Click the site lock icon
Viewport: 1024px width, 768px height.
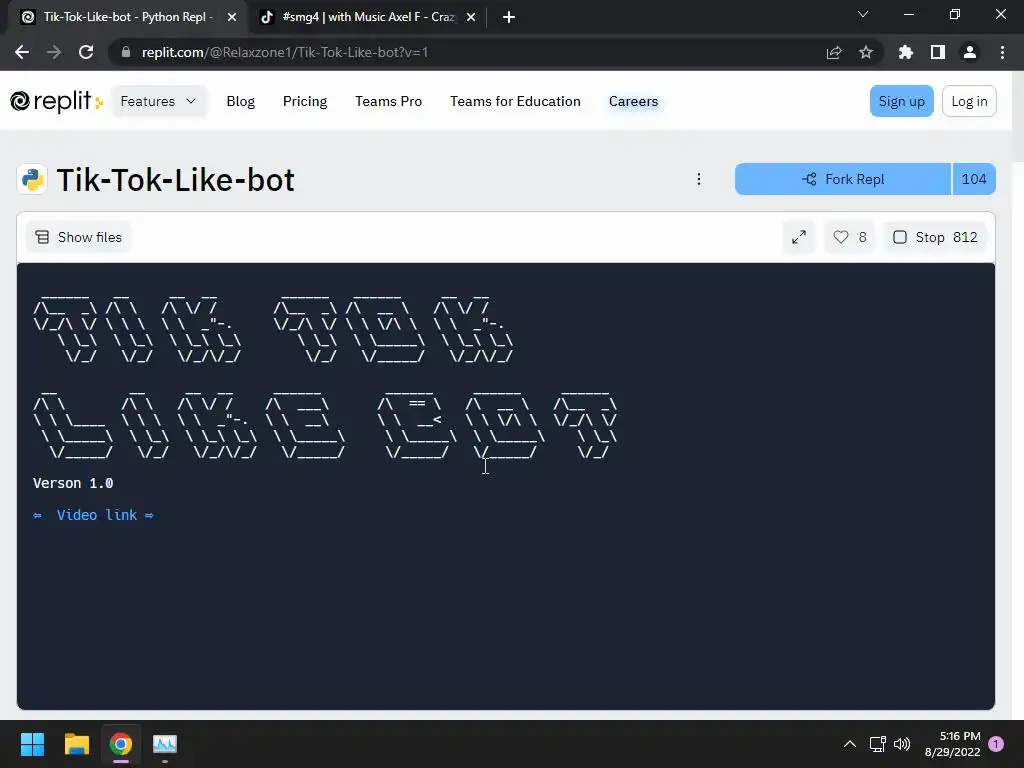(126, 52)
